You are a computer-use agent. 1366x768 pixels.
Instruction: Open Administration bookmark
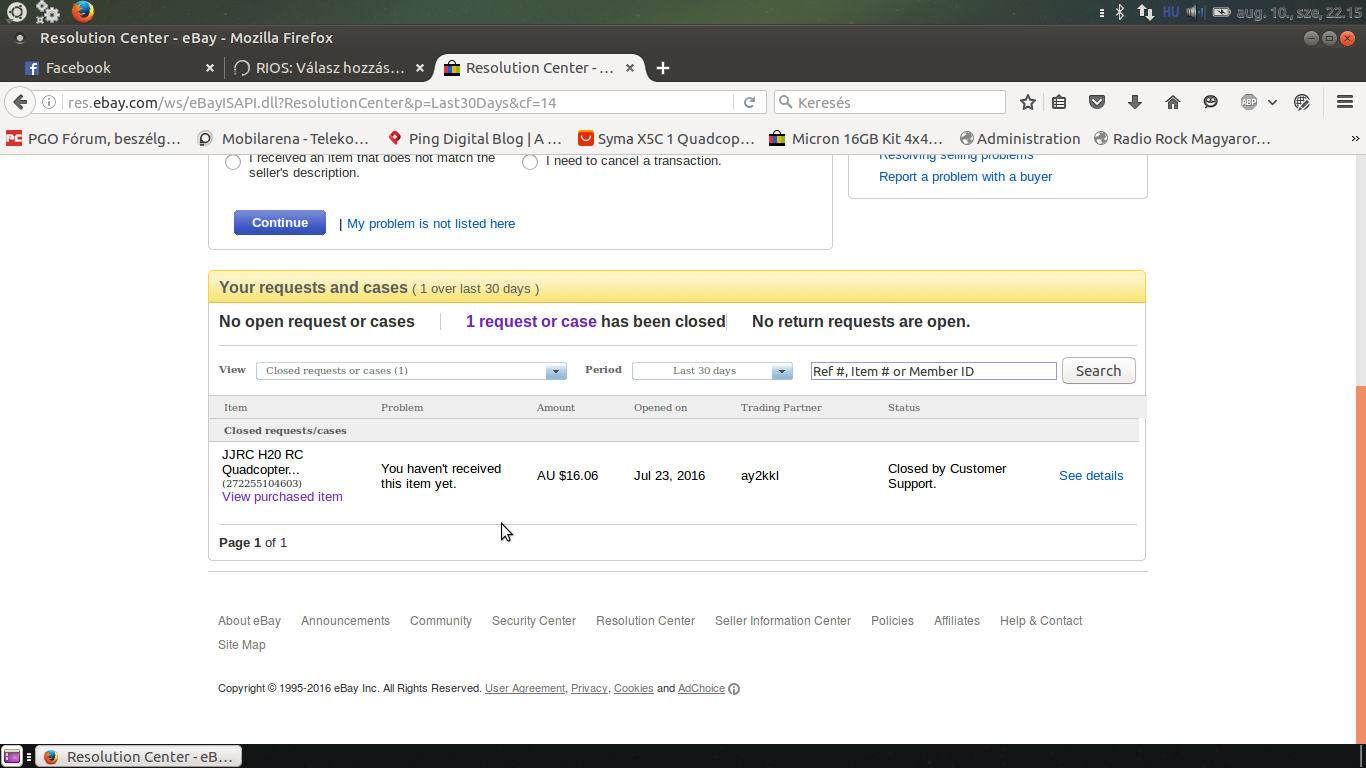[x=1020, y=139]
